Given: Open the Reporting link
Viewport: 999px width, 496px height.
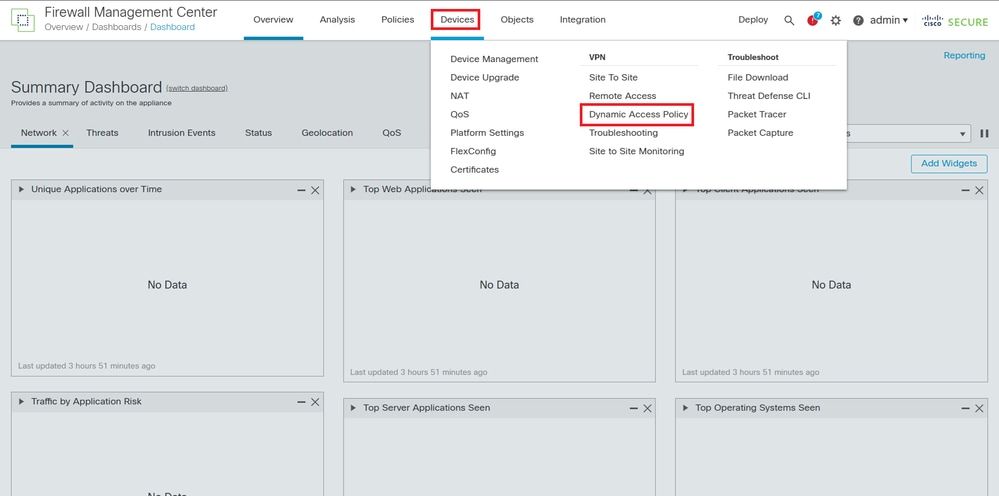Looking at the screenshot, I should click(x=964, y=56).
